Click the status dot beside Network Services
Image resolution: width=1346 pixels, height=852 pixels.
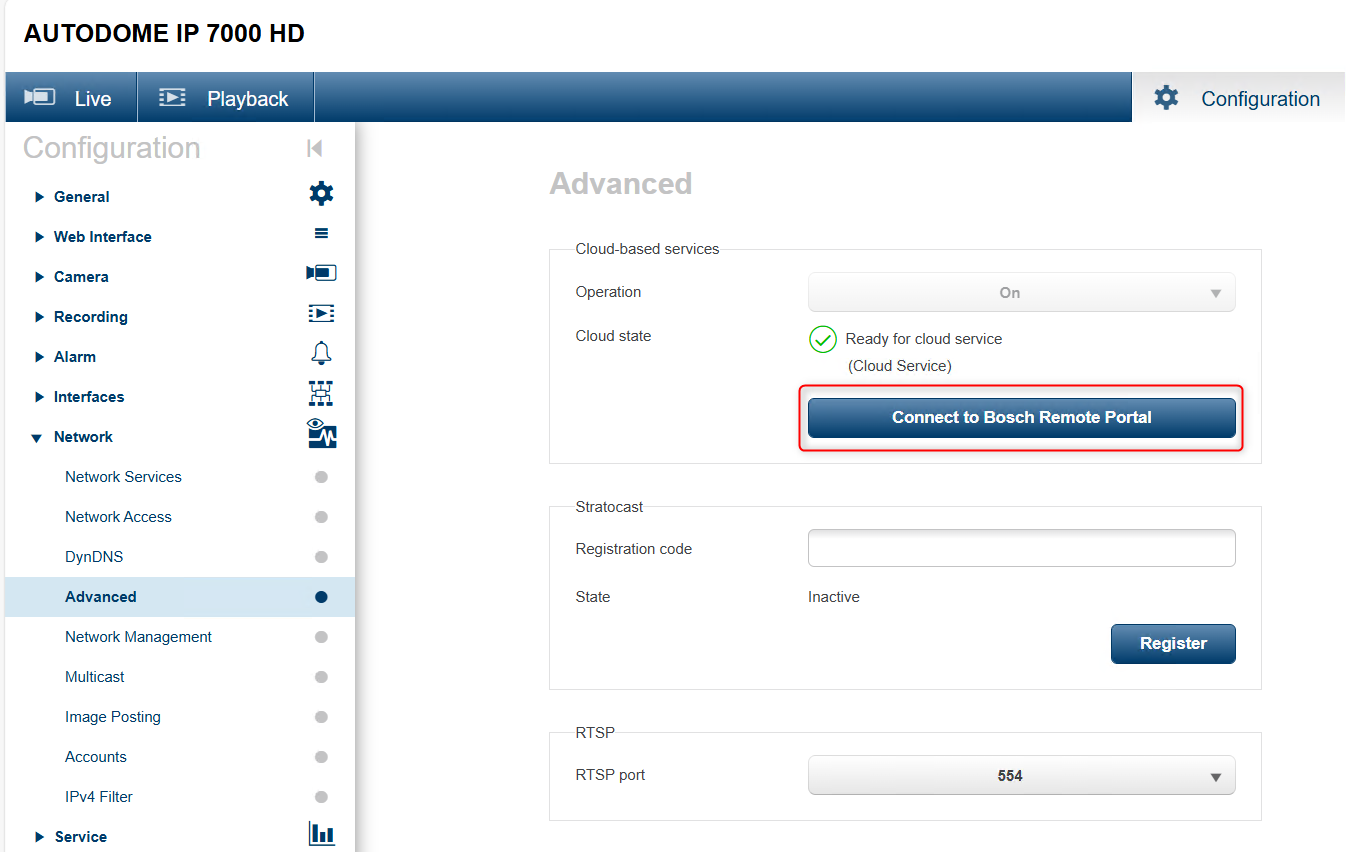pyautogui.click(x=321, y=477)
